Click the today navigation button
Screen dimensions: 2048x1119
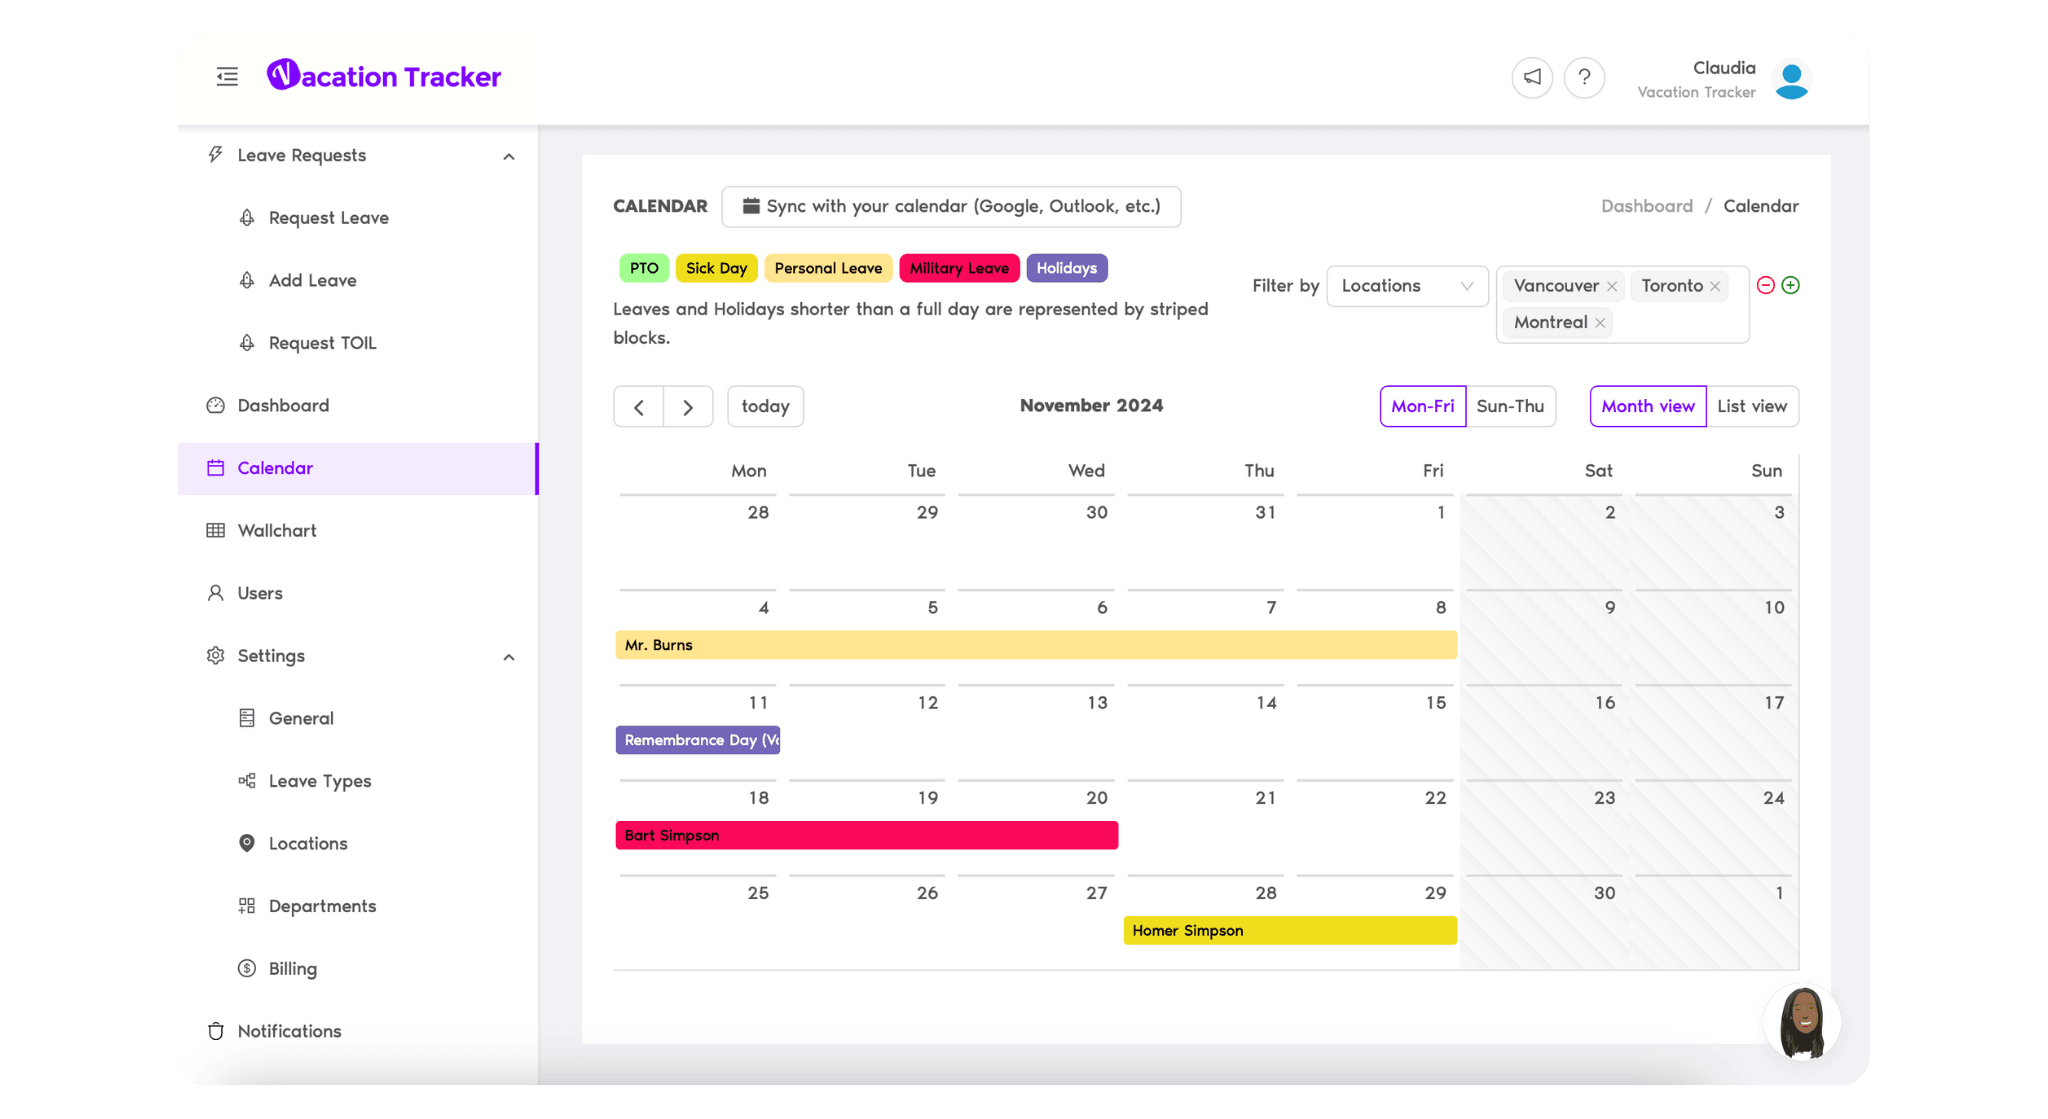[766, 405]
